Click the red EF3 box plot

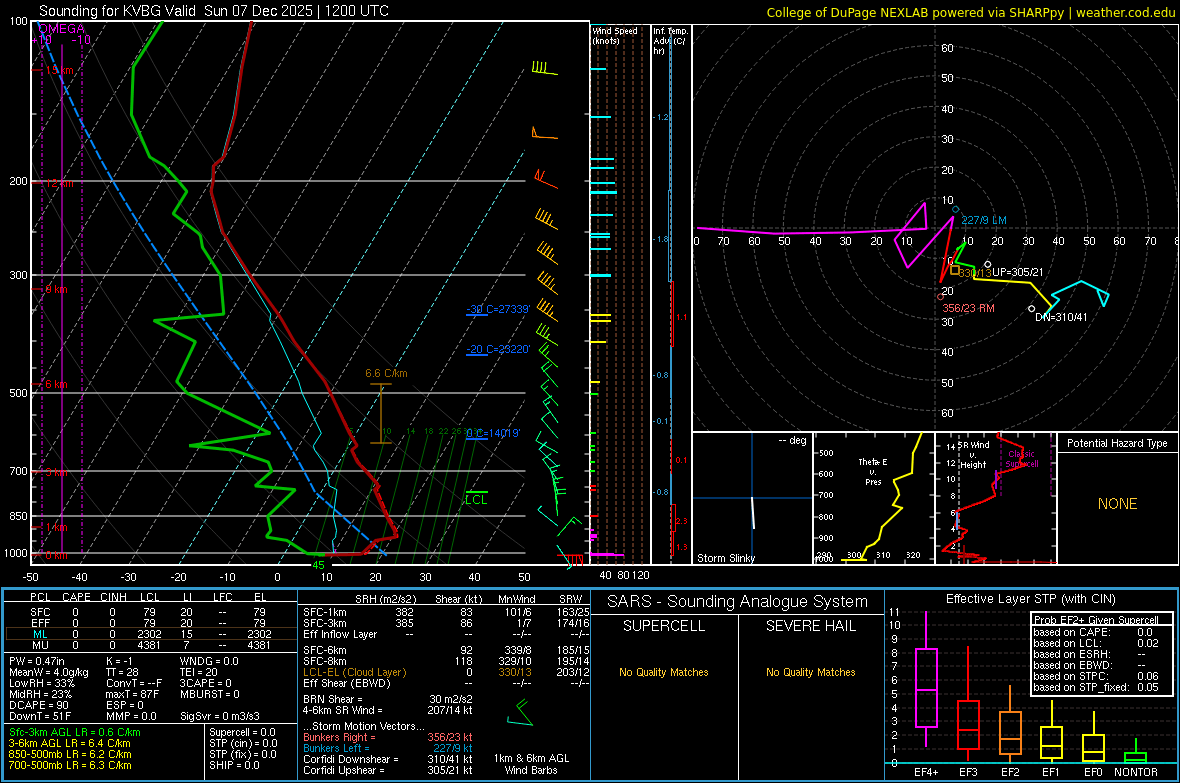968,705
